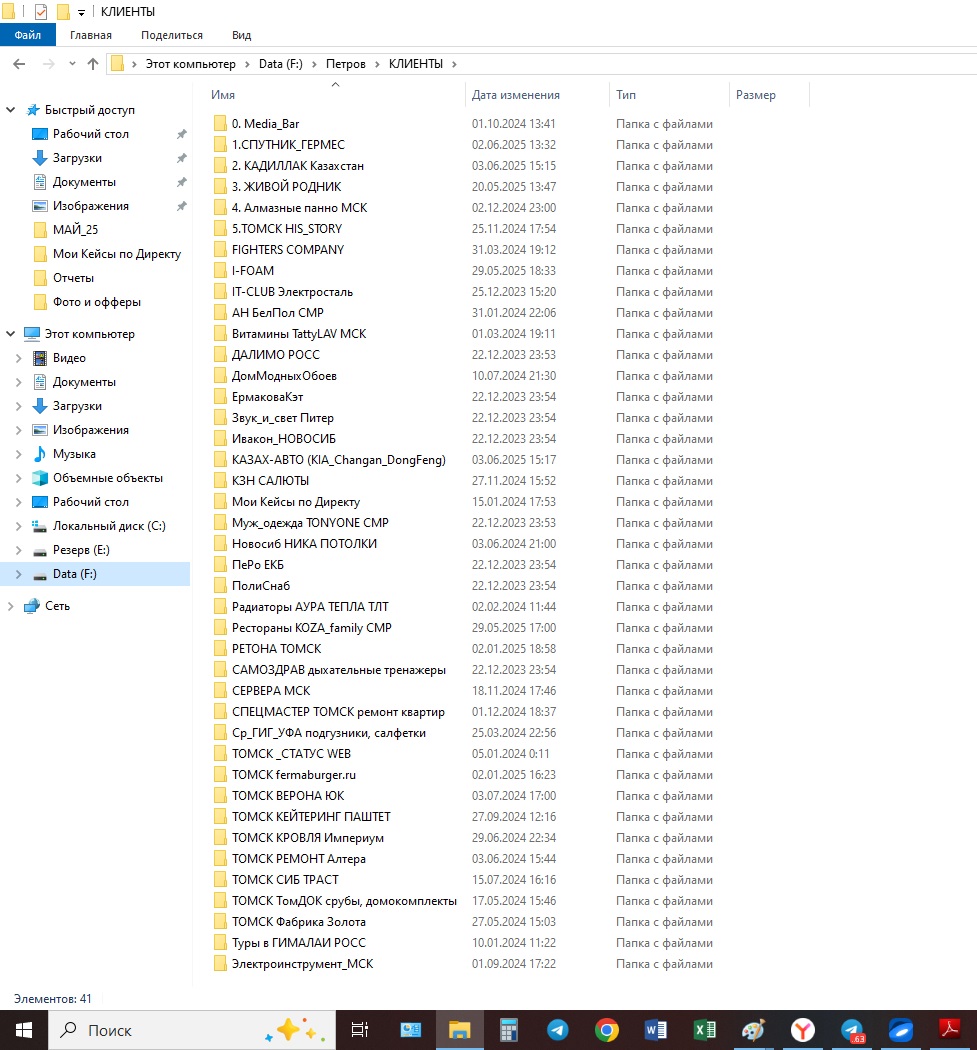Click Объемные объекты icon in tree
Viewport: 977px width, 1050px height.
pos(40,478)
